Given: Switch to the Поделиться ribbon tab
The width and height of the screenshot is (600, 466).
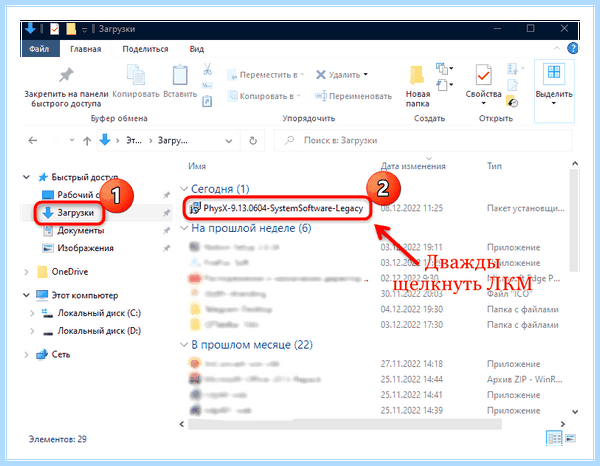Looking at the screenshot, I should (145, 49).
